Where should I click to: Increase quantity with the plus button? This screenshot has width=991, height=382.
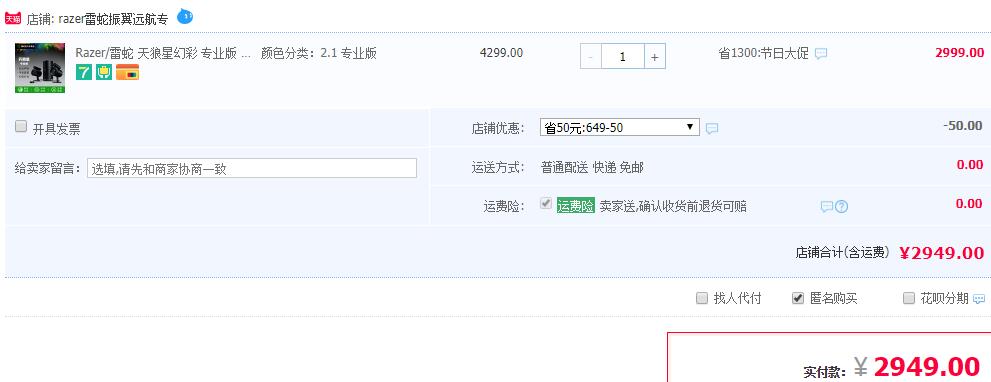click(655, 56)
